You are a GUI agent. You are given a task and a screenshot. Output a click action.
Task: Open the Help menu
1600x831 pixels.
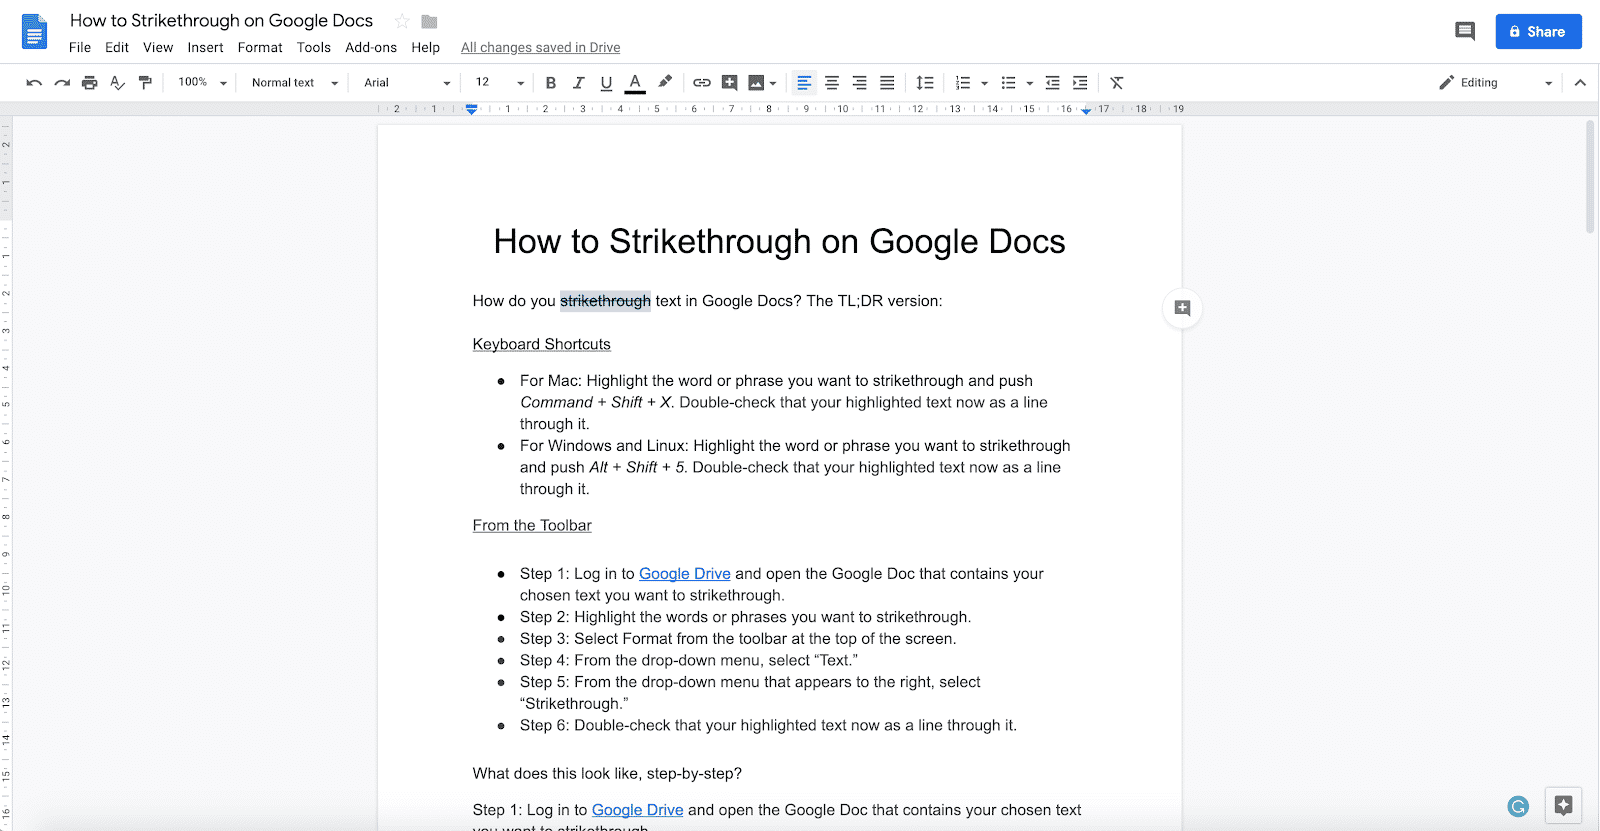coord(426,47)
